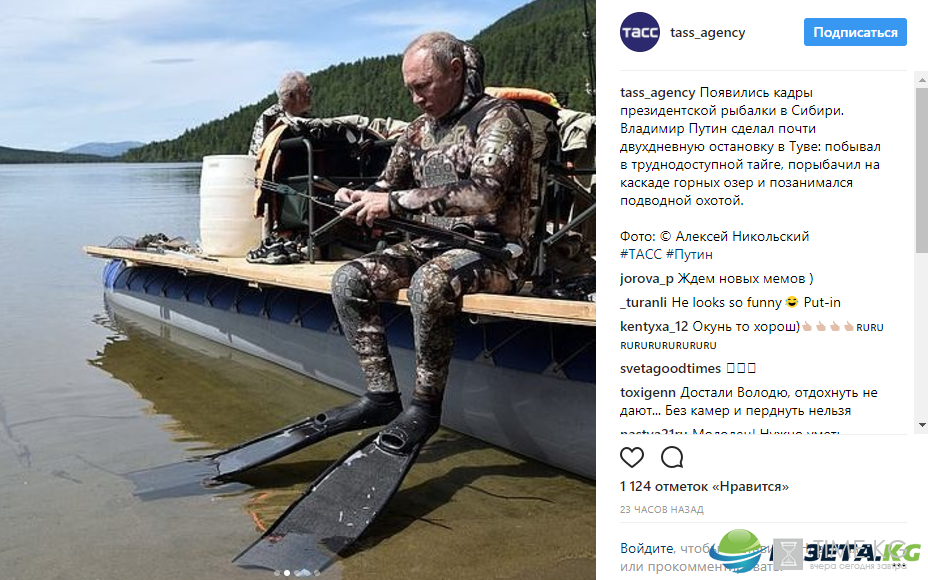Click the Подписаться follow button

tap(855, 32)
